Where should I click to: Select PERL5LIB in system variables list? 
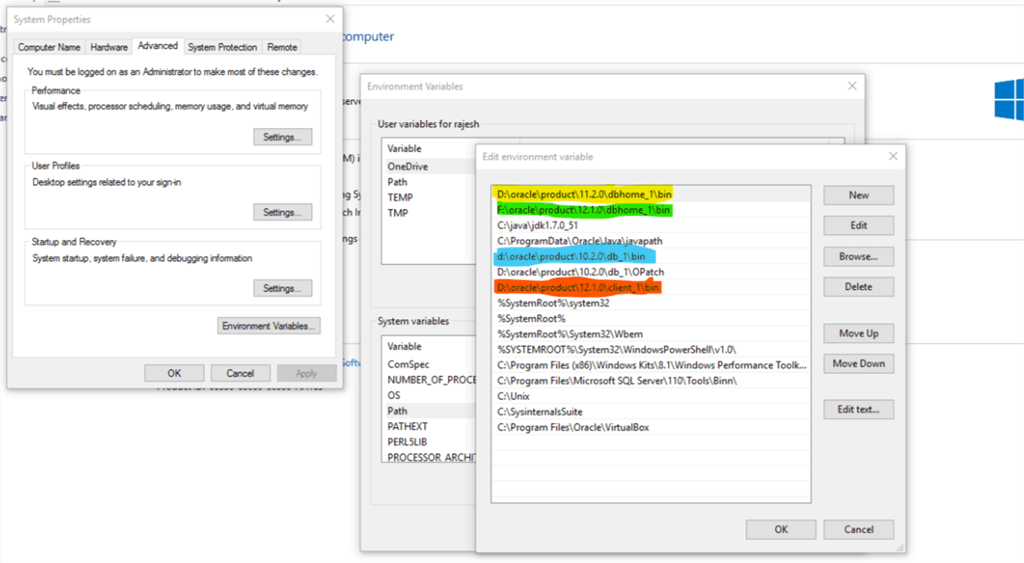click(429, 442)
